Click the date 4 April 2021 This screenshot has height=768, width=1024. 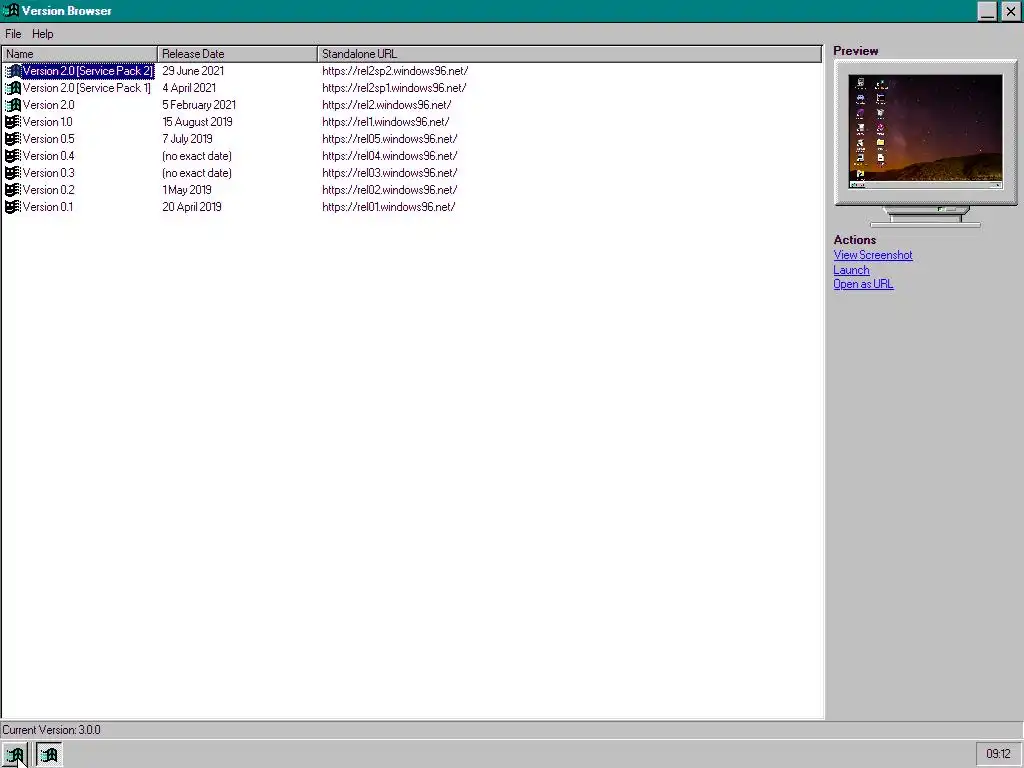click(189, 88)
